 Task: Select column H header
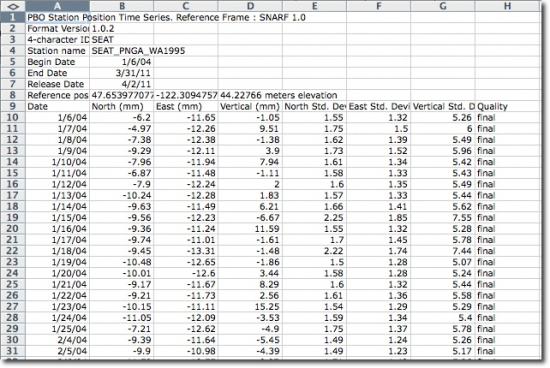tap(508, 6)
